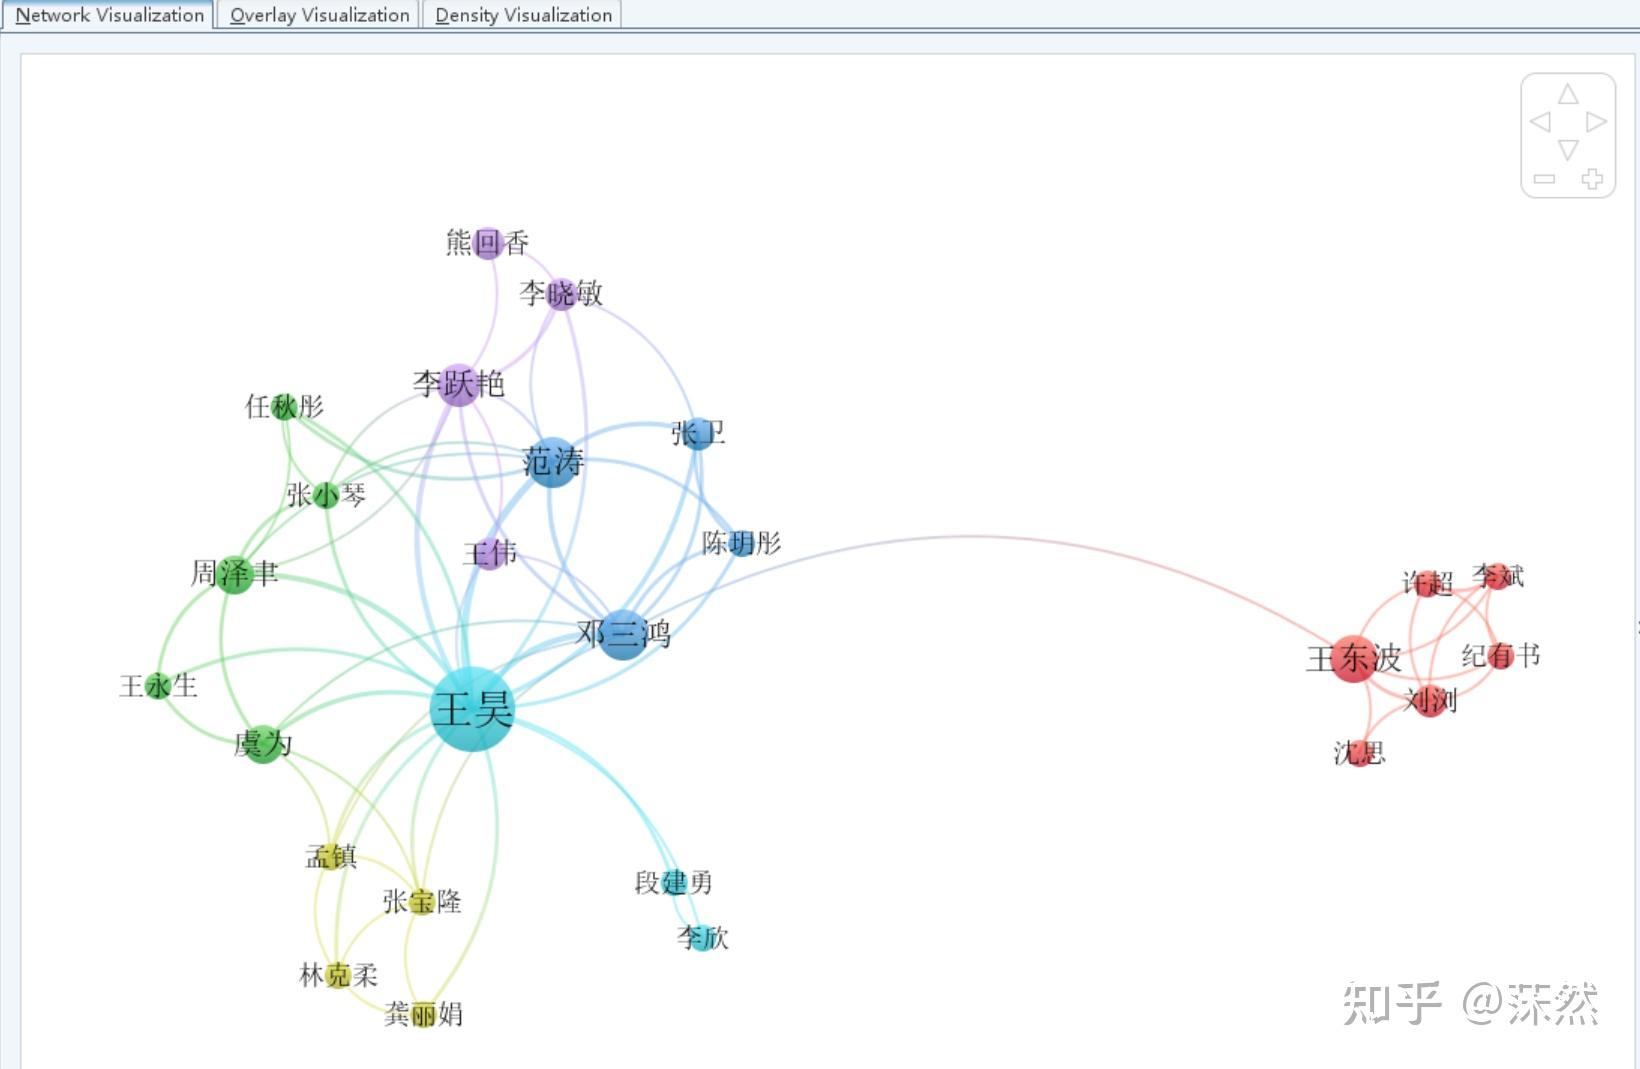Select the largest node labeled 王昊
This screenshot has width=1640, height=1069.
470,710
